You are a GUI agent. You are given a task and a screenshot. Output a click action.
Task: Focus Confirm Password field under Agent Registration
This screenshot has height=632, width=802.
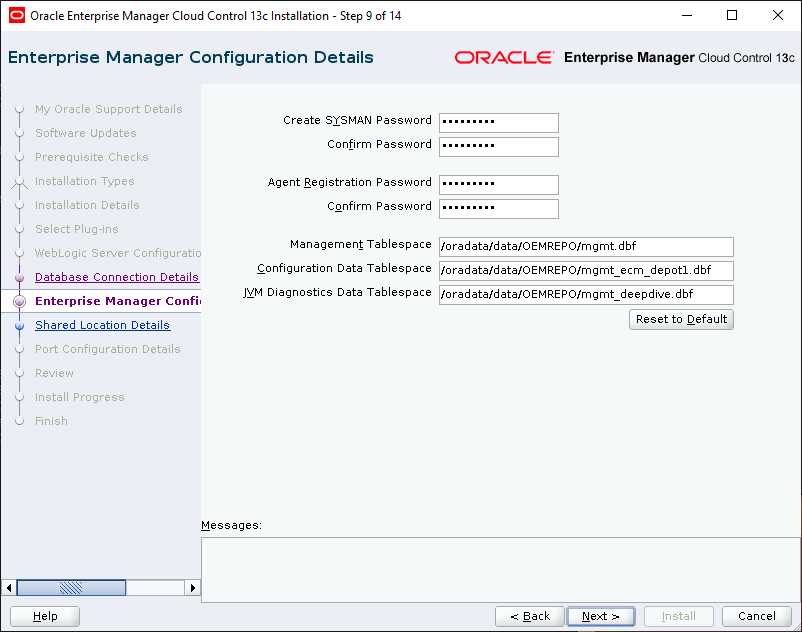coord(499,208)
